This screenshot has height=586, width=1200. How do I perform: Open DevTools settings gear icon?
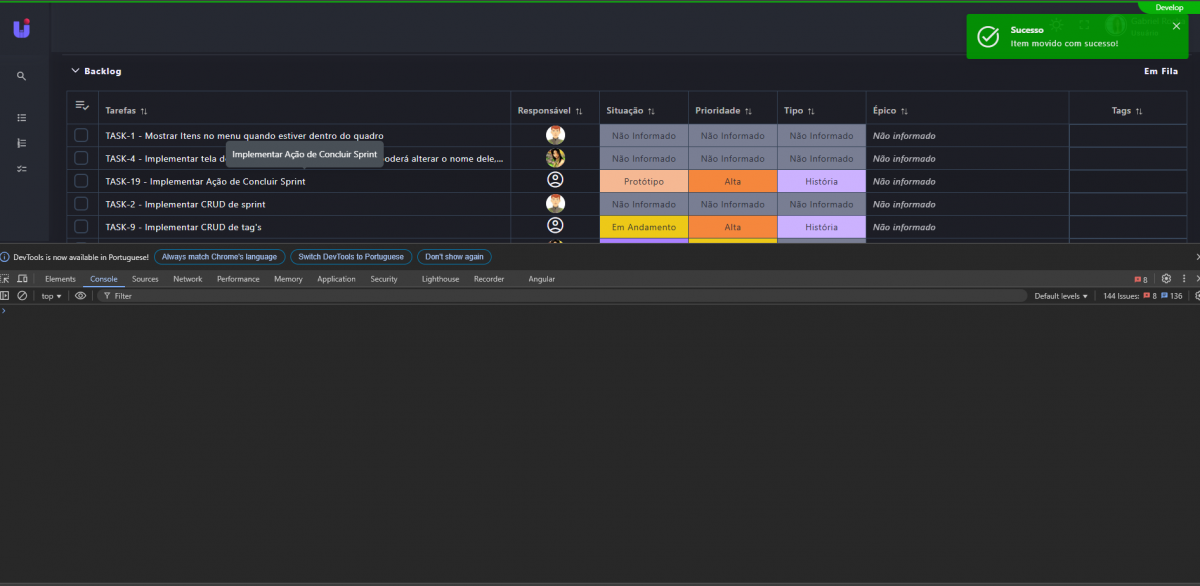coord(1166,279)
